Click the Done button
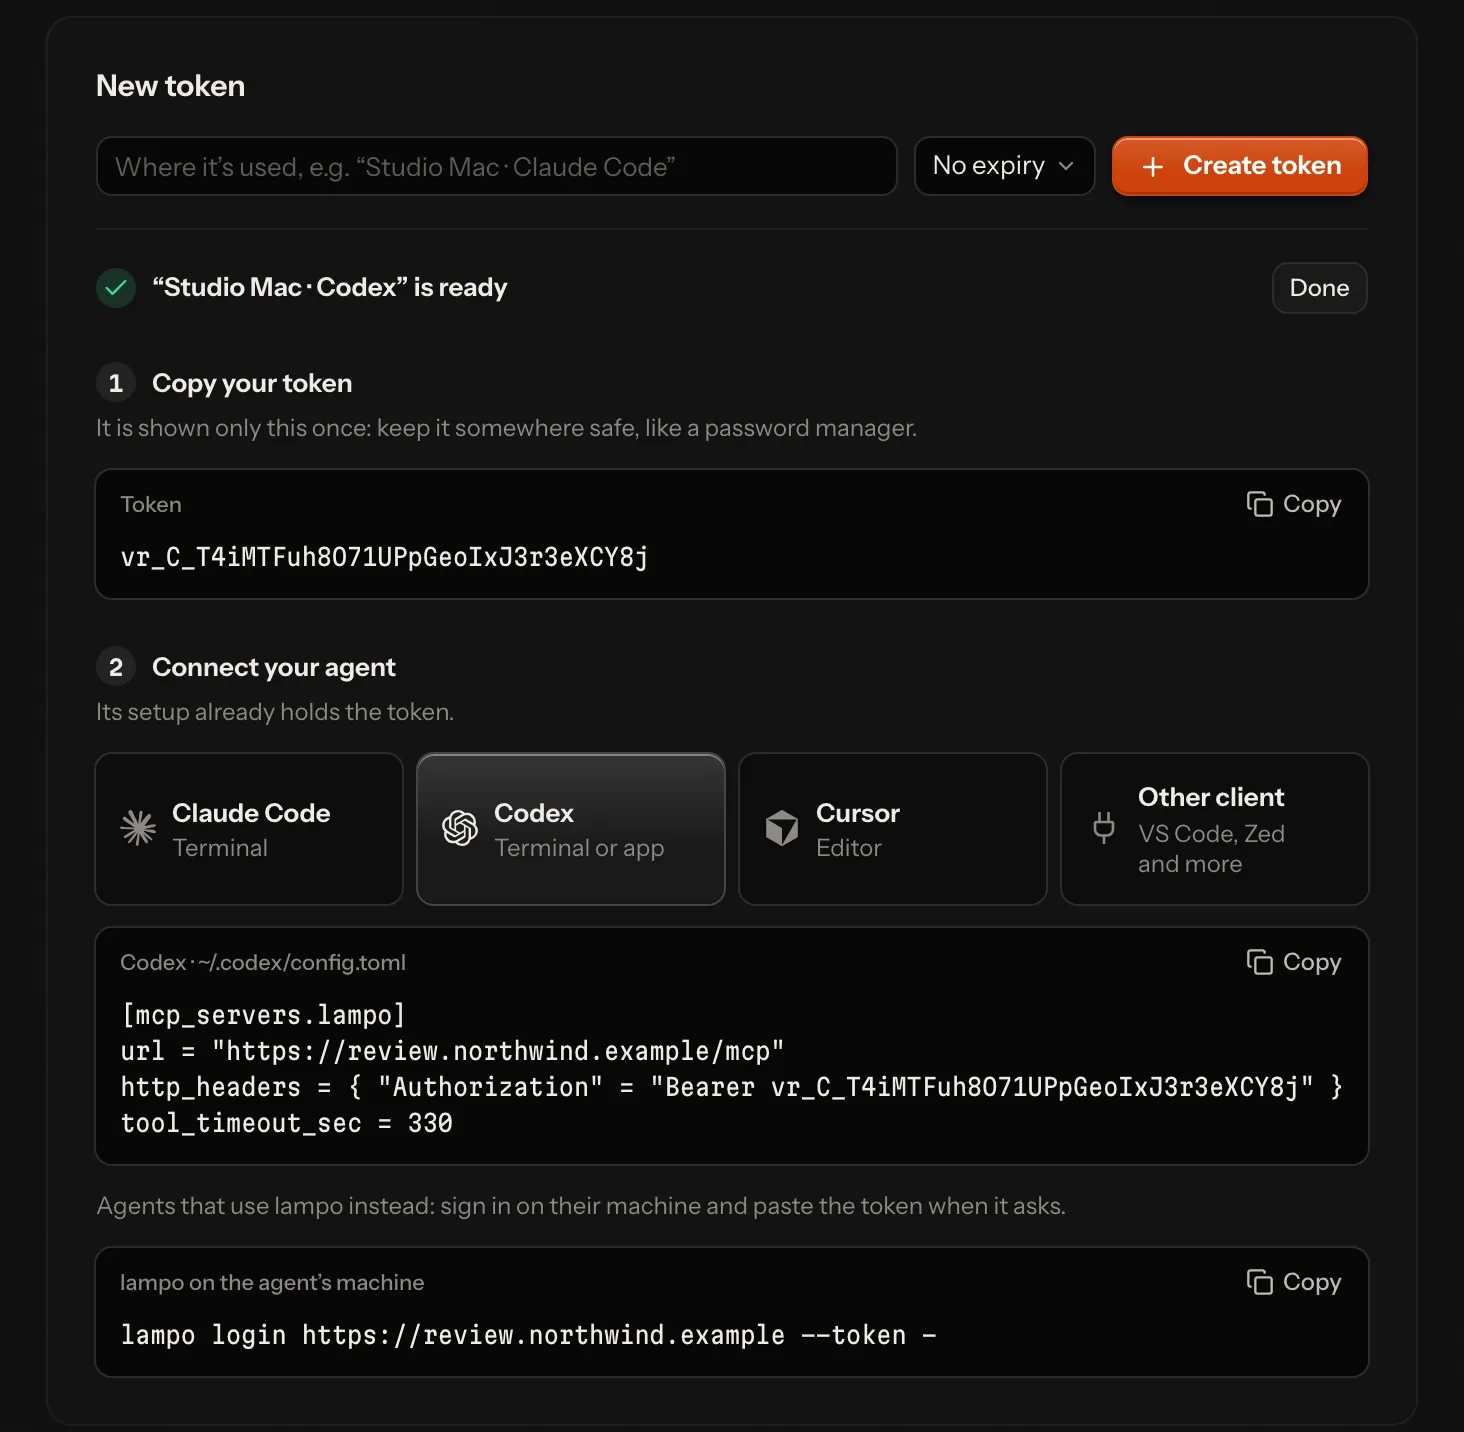This screenshot has height=1432, width=1464. point(1319,288)
